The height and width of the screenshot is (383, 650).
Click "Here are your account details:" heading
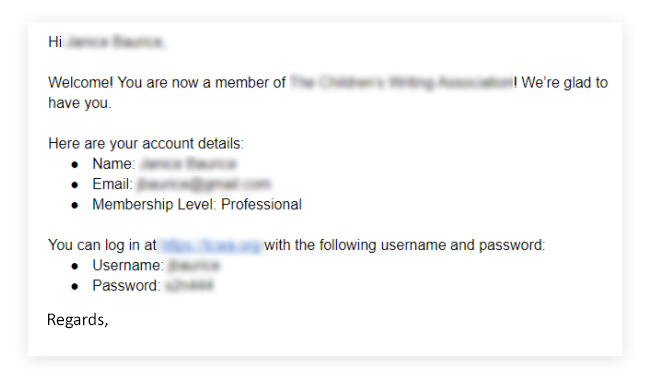click(146, 143)
